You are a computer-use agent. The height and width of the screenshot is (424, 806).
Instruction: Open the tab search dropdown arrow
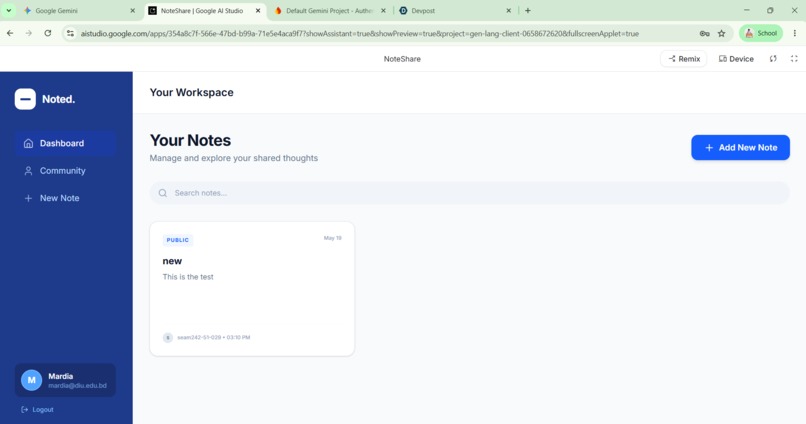(9, 11)
